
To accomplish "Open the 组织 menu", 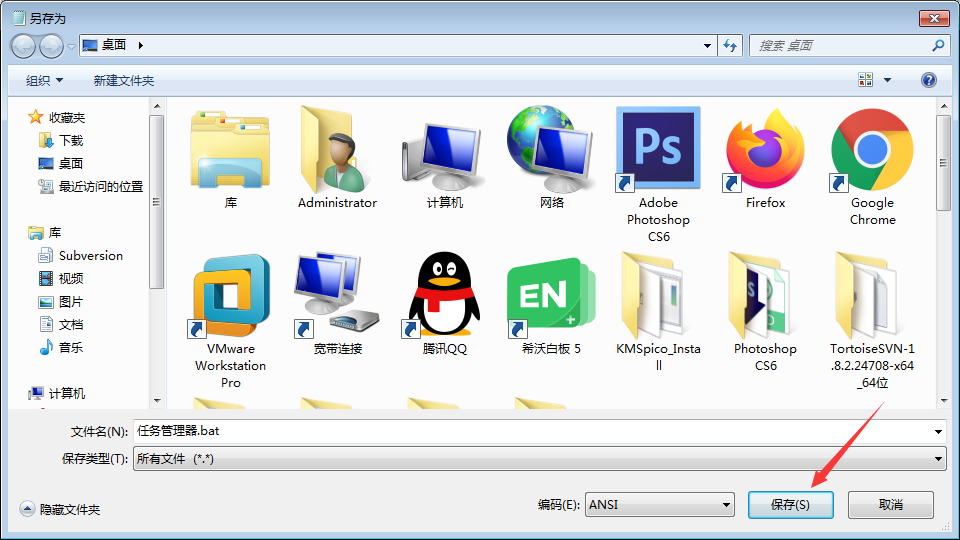I will tap(44, 80).
